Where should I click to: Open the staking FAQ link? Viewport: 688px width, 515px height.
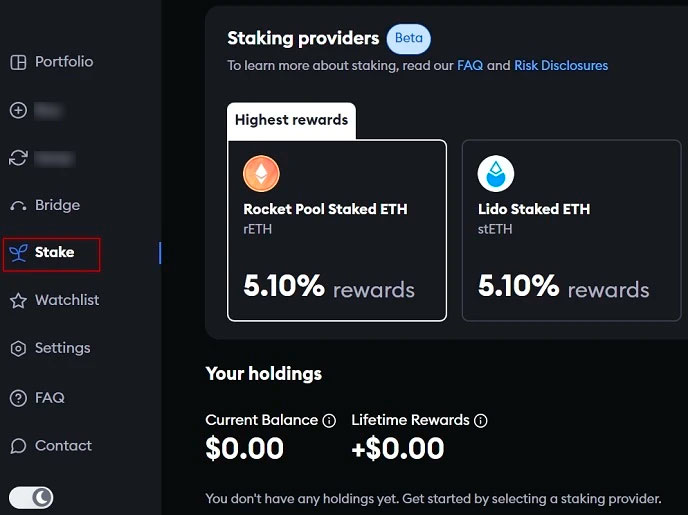[x=470, y=66]
